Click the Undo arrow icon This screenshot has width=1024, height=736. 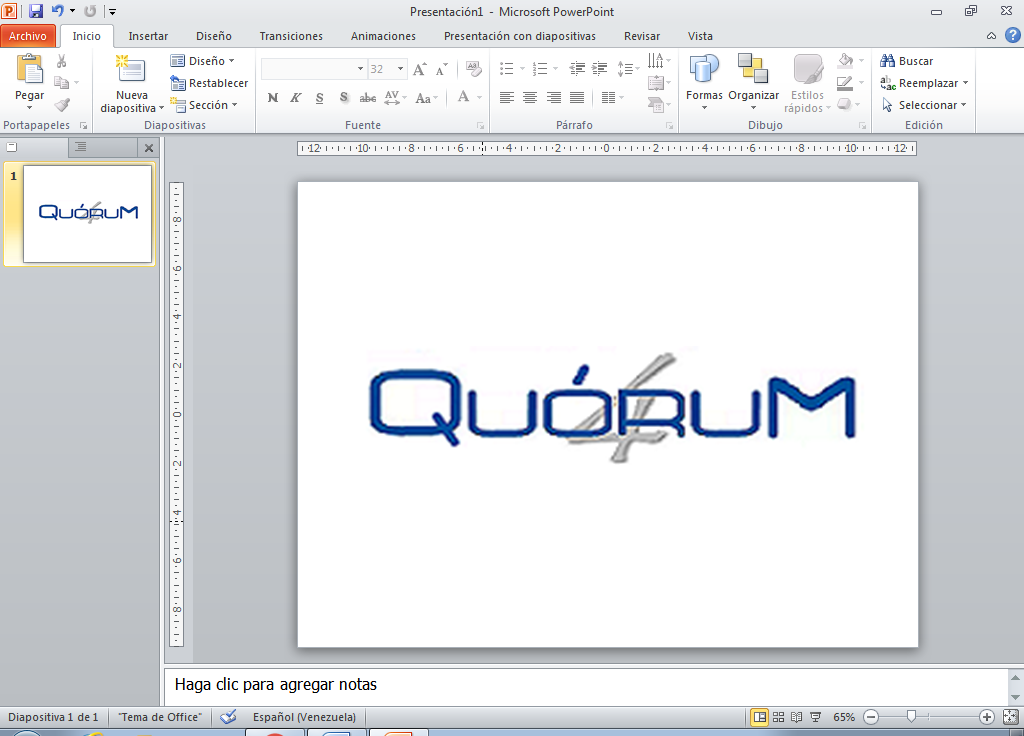coord(57,11)
